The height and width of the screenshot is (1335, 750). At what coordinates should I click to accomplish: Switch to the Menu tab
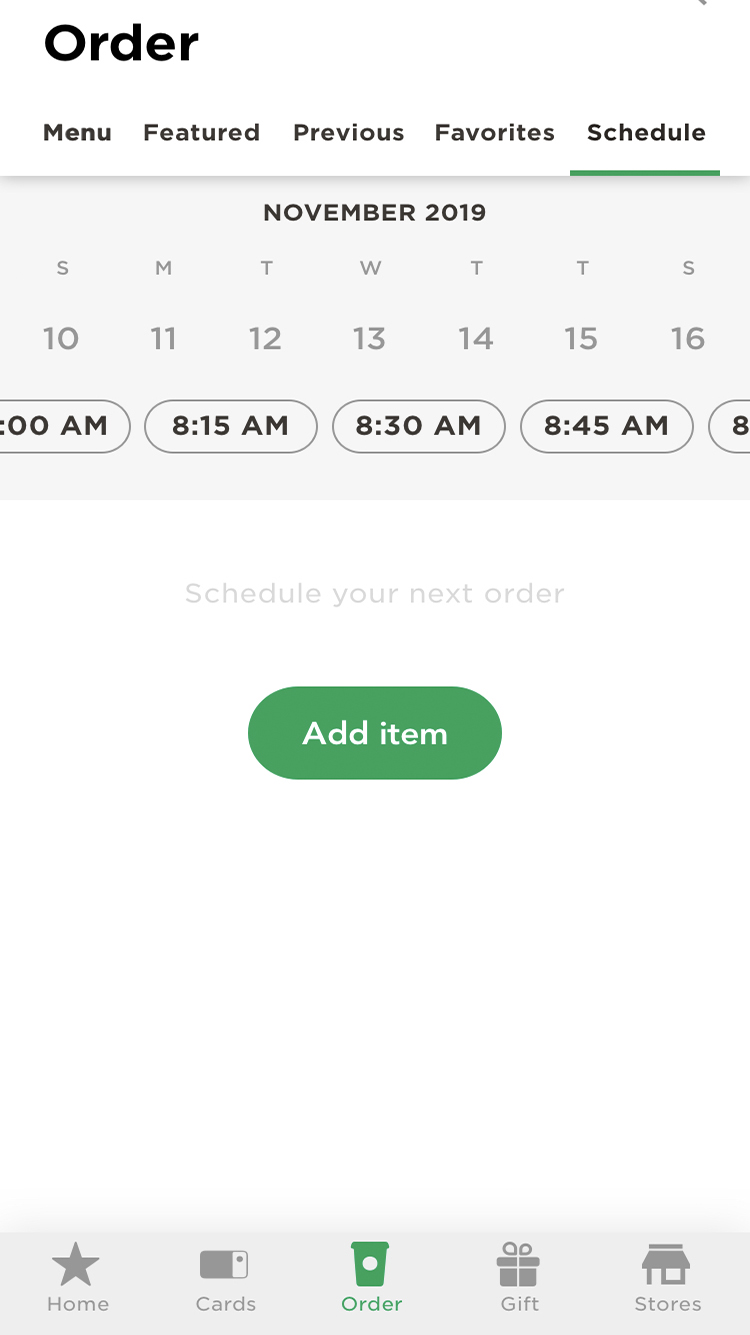[77, 133]
